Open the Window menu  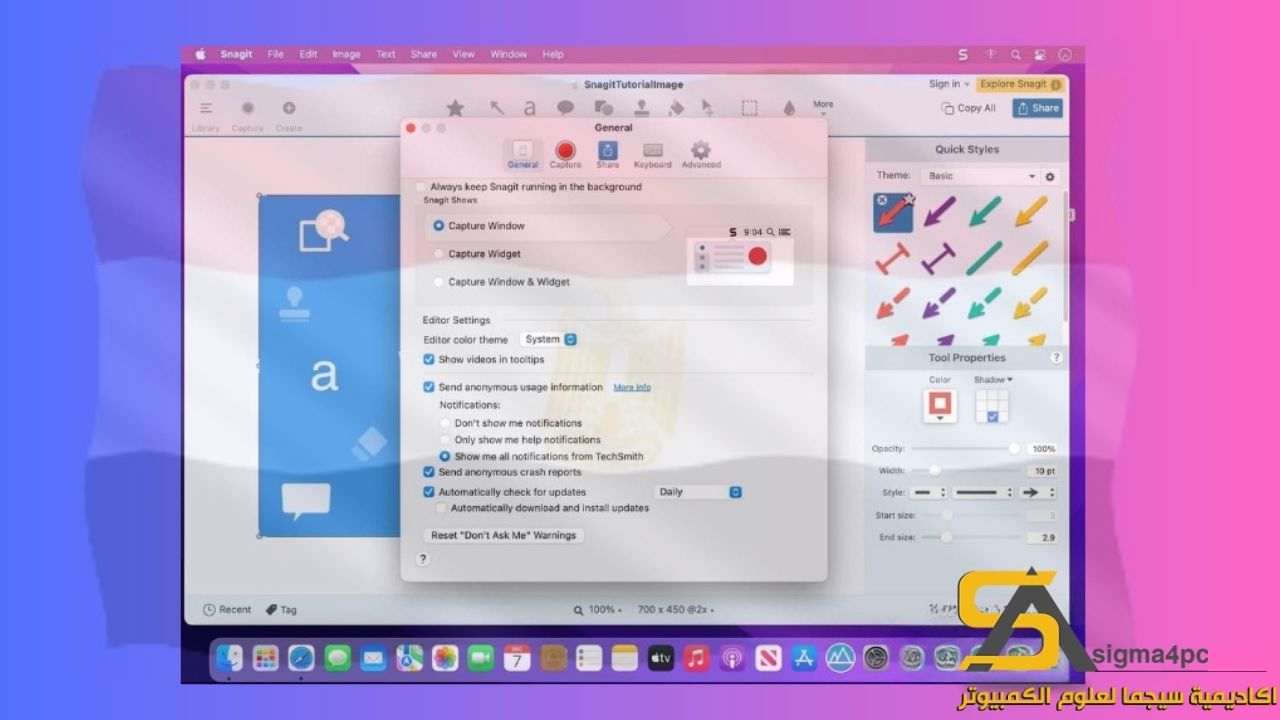tap(508, 55)
